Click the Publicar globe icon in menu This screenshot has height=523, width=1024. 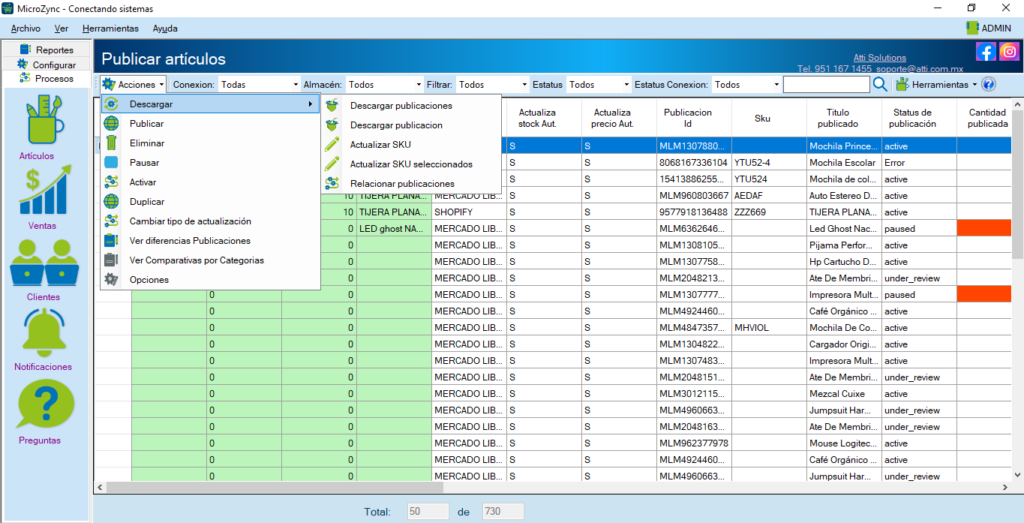coord(112,123)
